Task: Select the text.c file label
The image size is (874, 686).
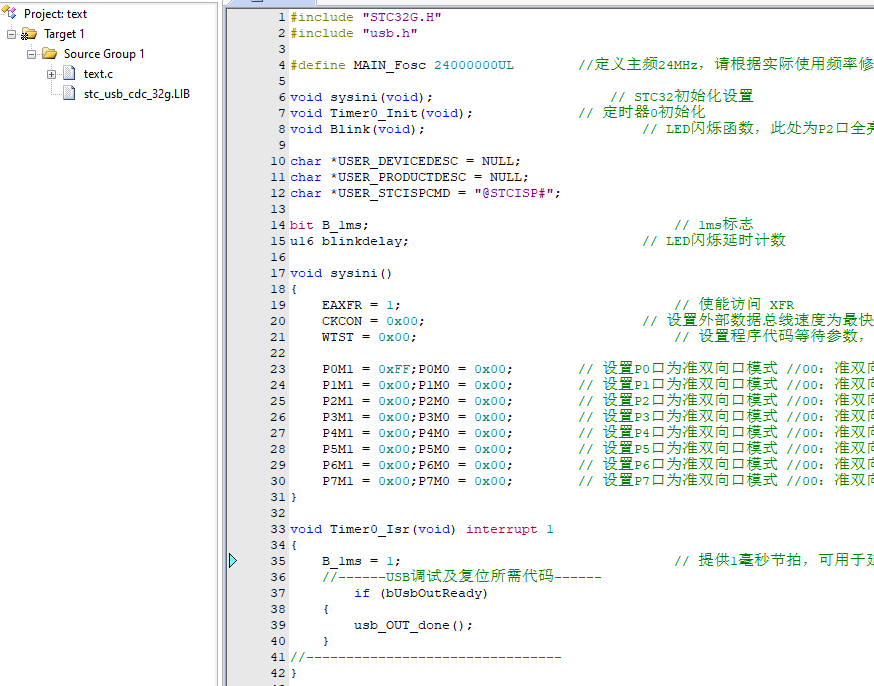Action: [x=98, y=74]
